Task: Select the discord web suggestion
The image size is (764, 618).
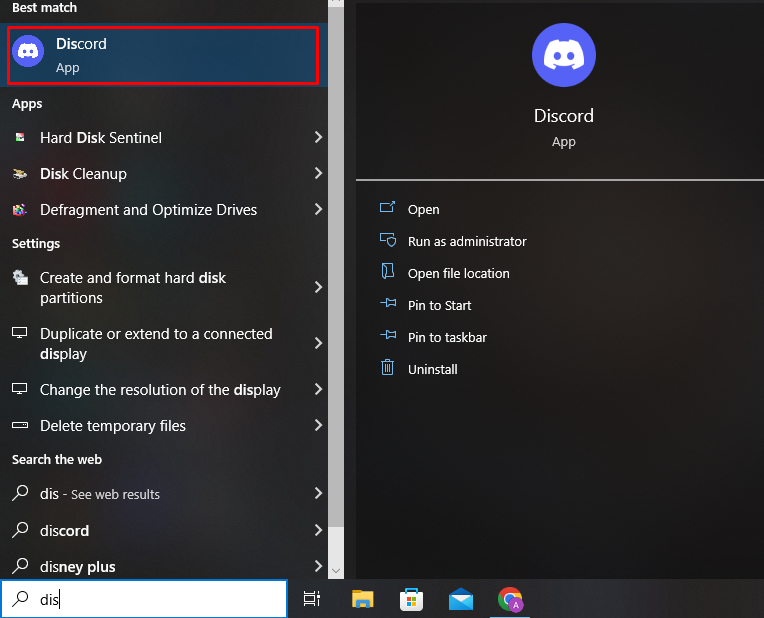Action: click(164, 530)
